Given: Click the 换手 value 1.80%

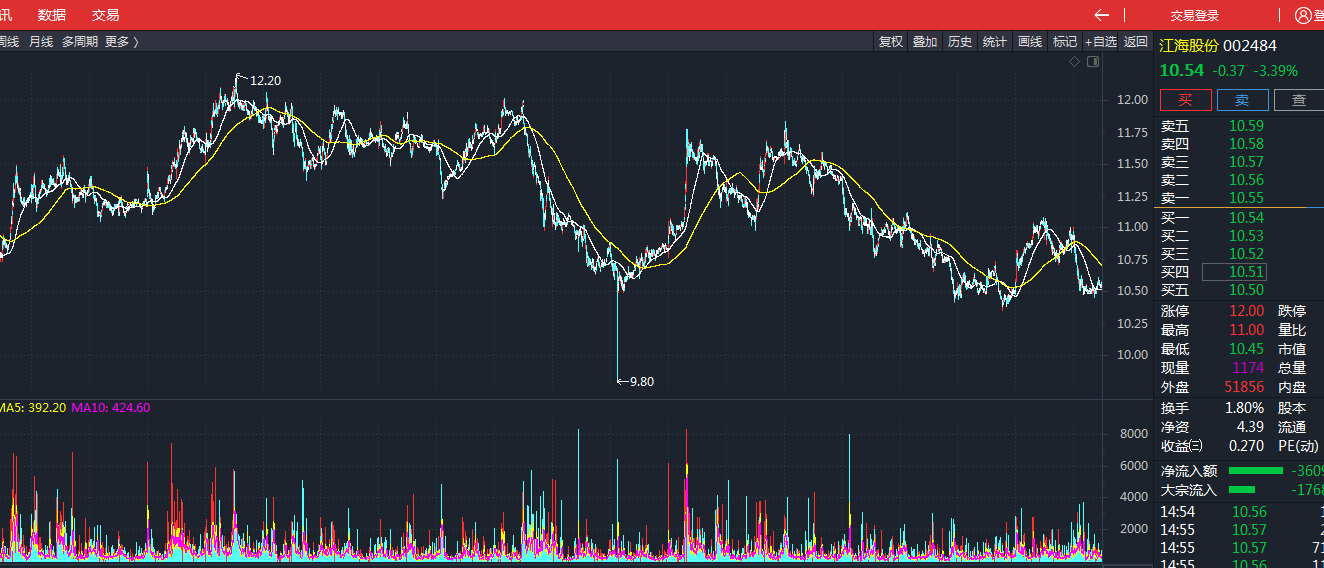Looking at the screenshot, I should click(x=1245, y=408).
